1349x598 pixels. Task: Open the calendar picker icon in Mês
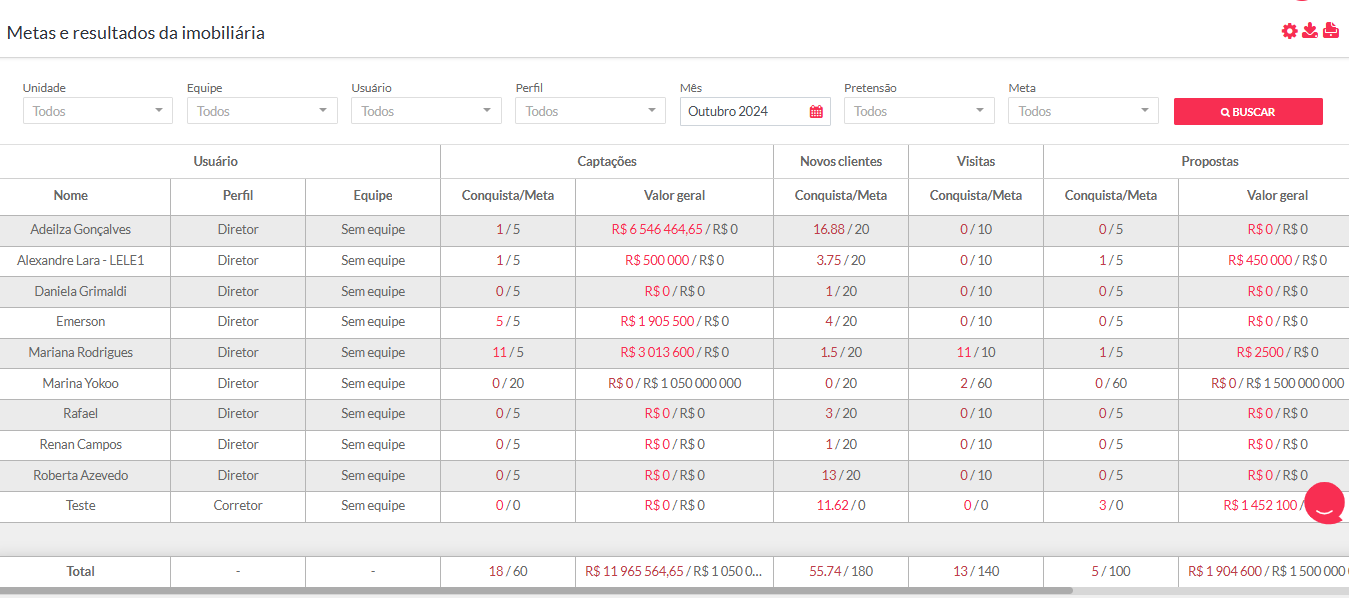tap(816, 112)
